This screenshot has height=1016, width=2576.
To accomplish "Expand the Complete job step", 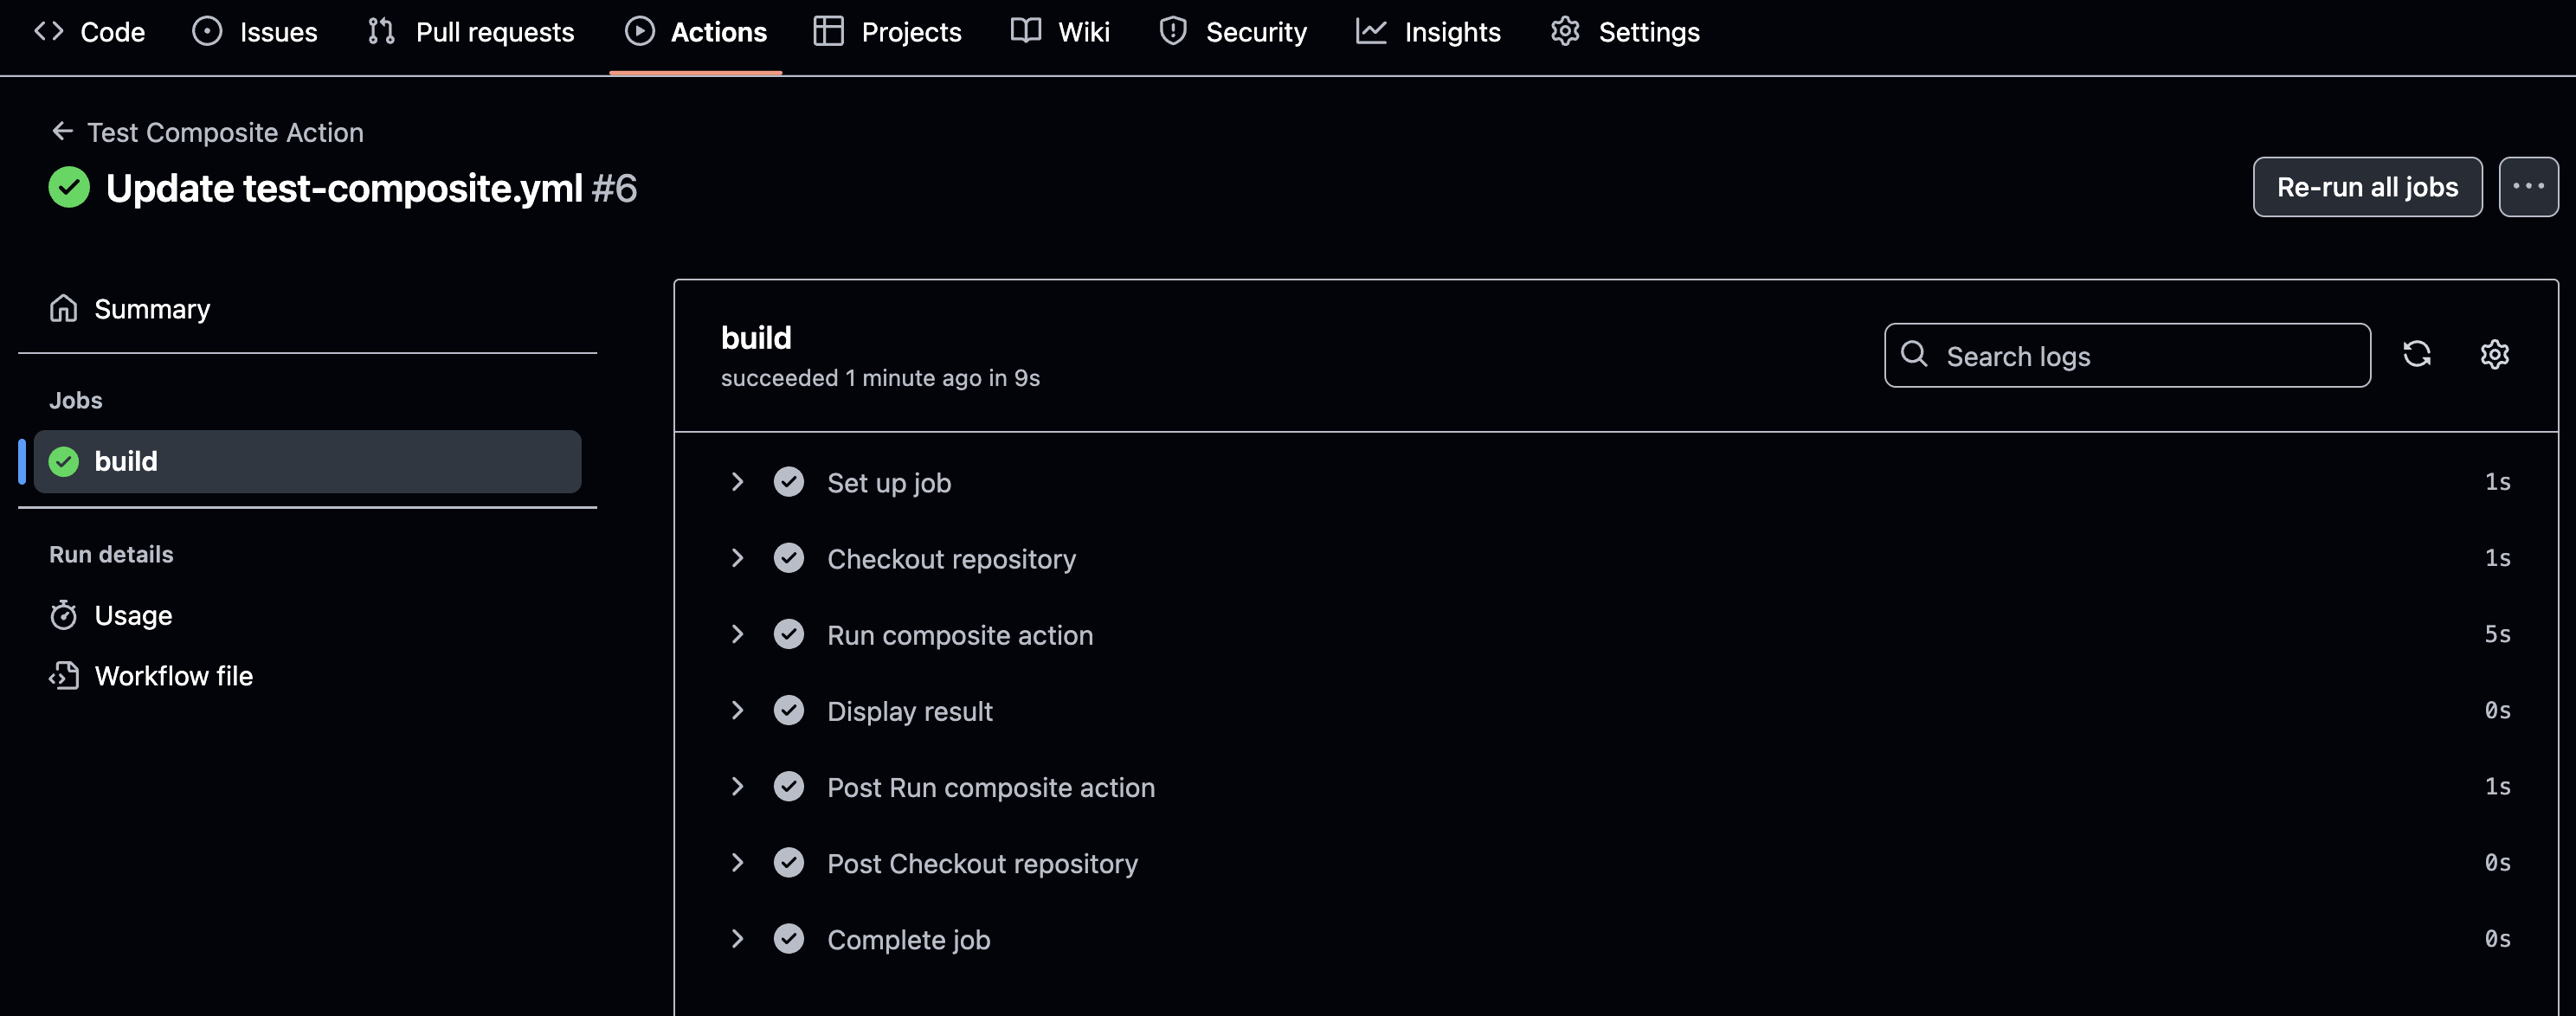I will tap(737, 938).
